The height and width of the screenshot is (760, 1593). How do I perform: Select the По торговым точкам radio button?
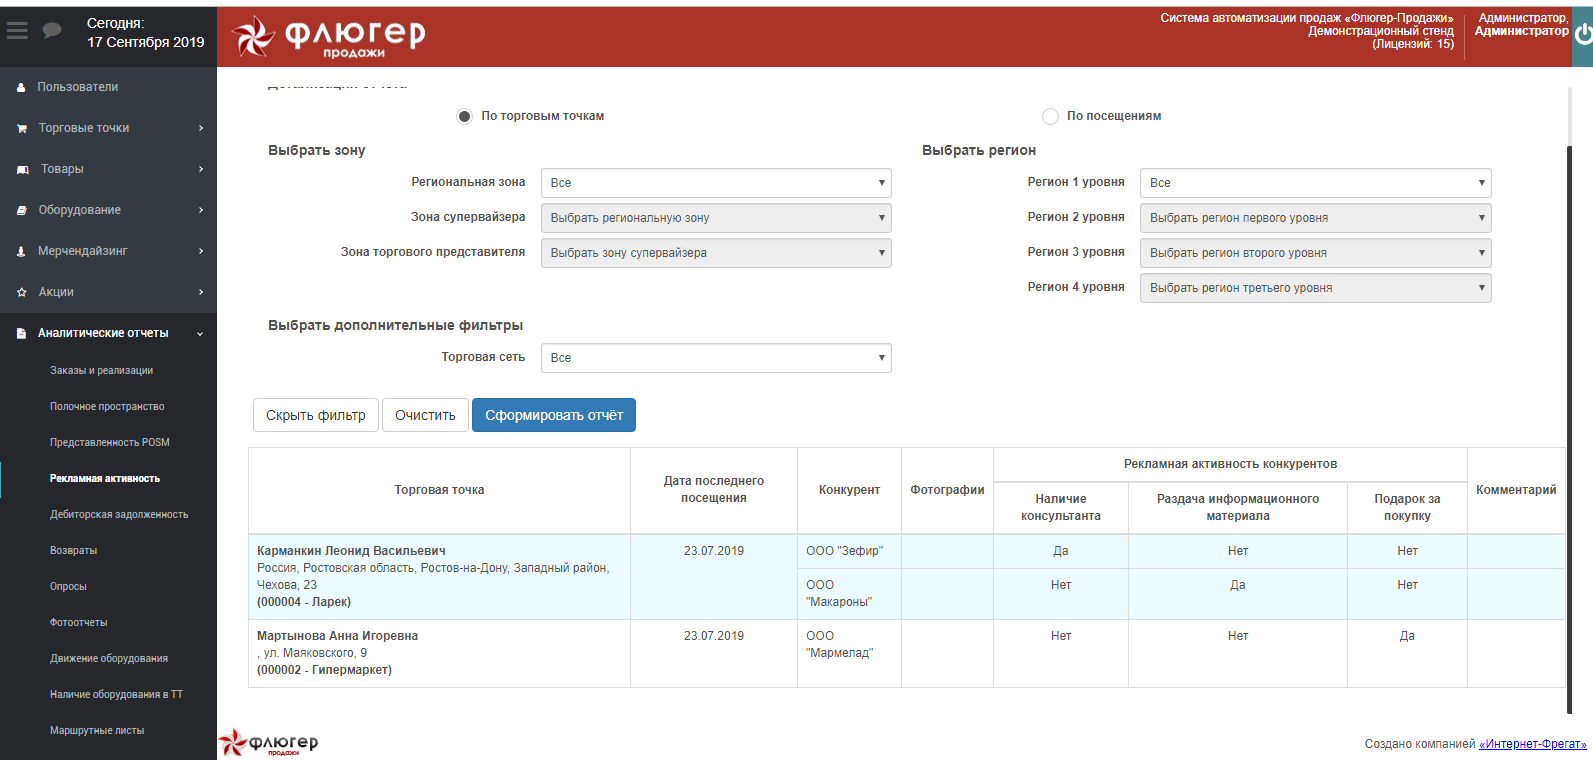465,117
